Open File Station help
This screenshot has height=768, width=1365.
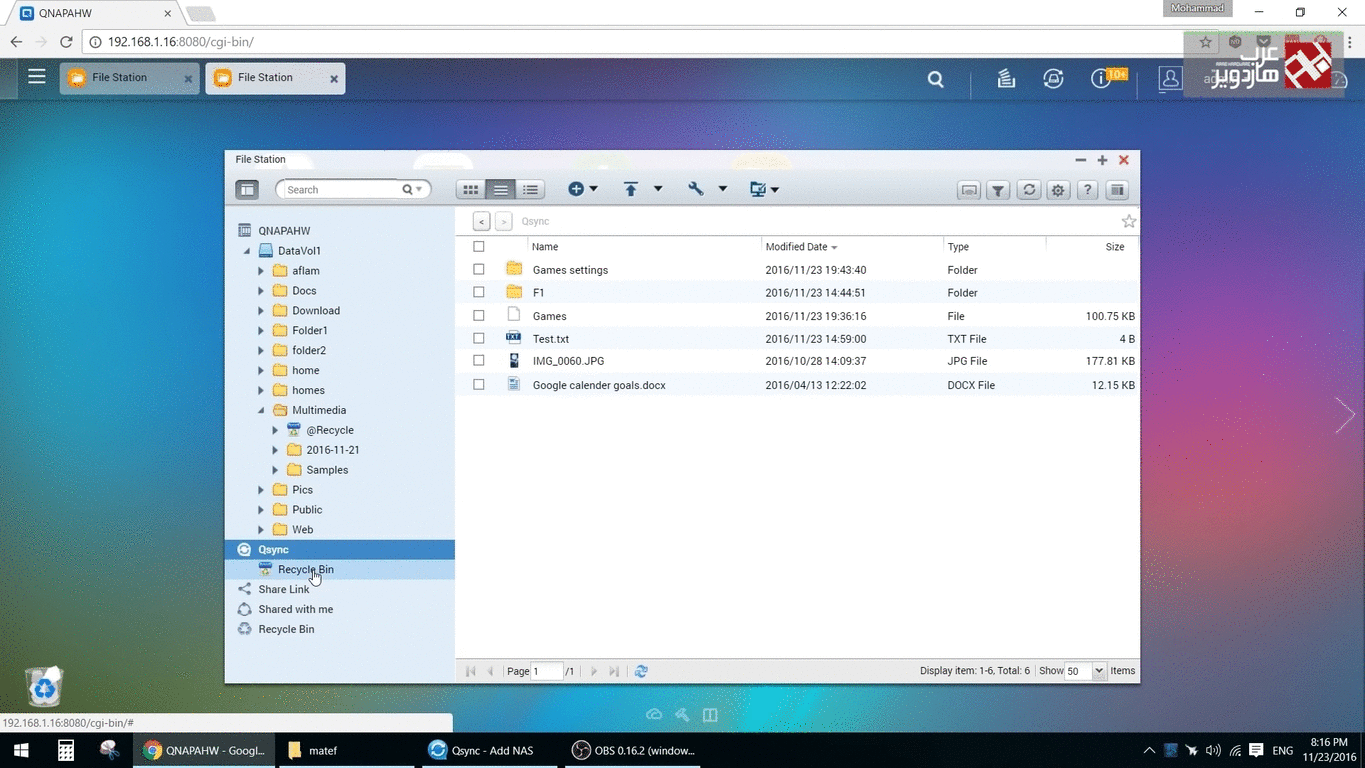(x=1088, y=190)
